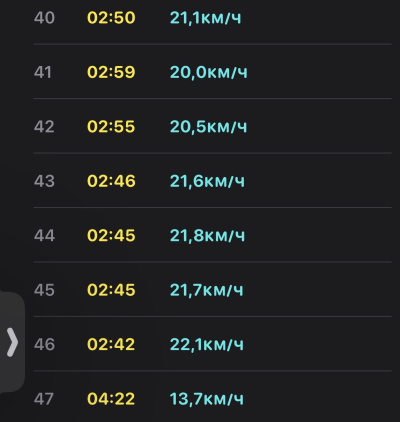
Task: Select lap 41 number
Action: pos(43,72)
